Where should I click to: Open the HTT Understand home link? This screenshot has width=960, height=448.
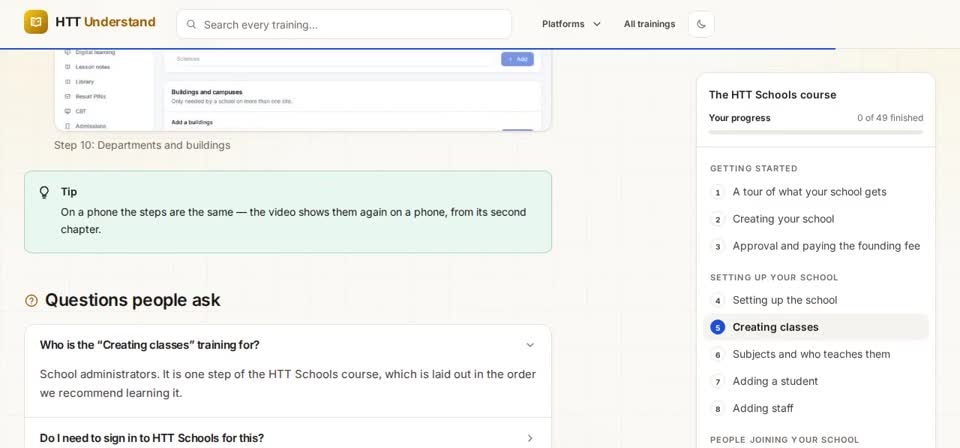point(90,22)
